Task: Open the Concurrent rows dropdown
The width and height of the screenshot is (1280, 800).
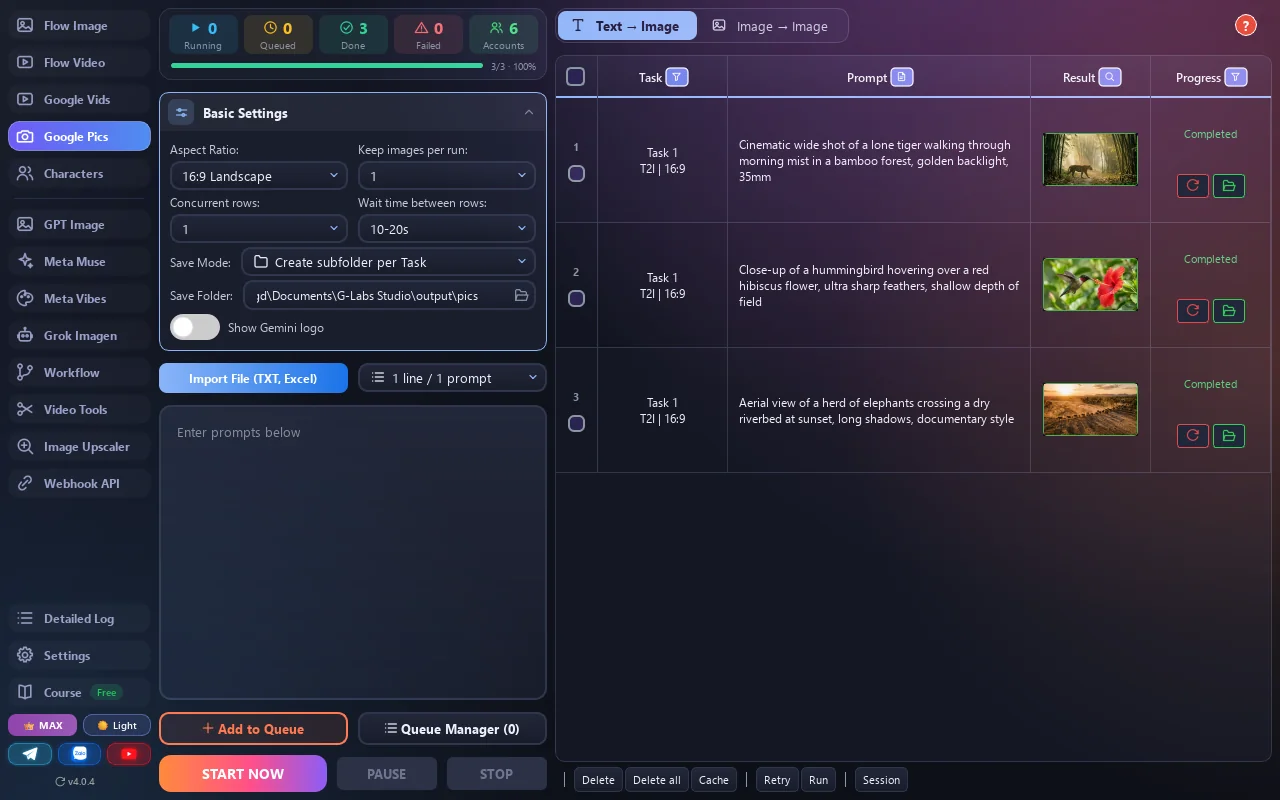Action: click(x=259, y=229)
